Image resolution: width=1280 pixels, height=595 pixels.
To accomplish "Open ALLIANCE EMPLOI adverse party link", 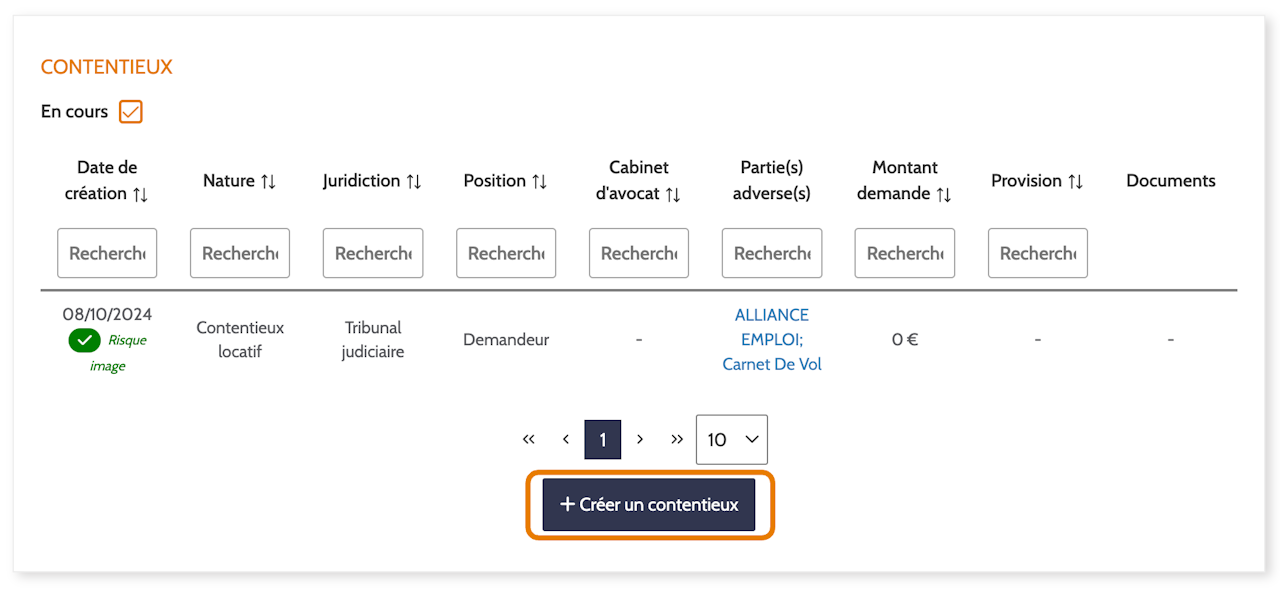I will click(x=772, y=327).
